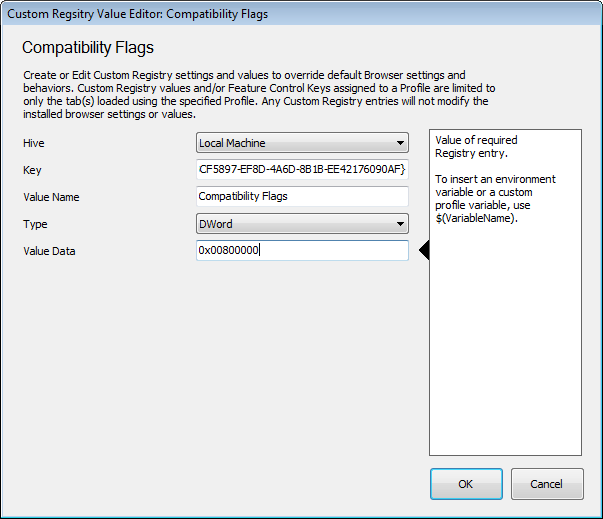Viewport: 603px width, 519px height.
Task: Focus the Key input field
Action: pos(302,170)
